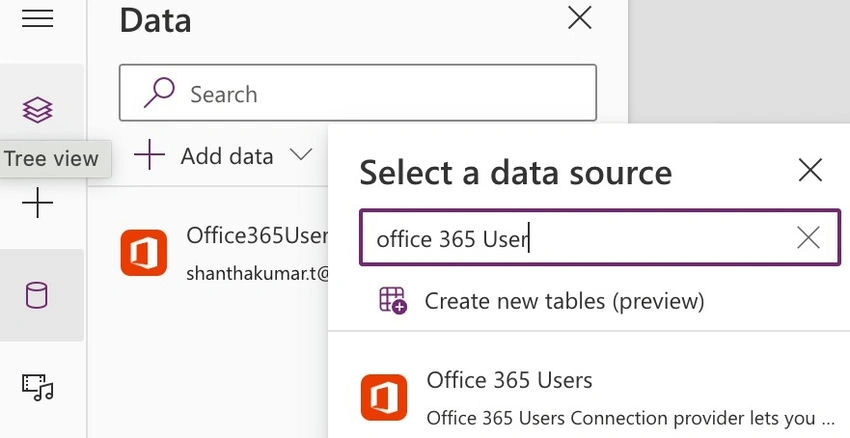
Task: Close the Data panel
Action: pyautogui.click(x=579, y=18)
